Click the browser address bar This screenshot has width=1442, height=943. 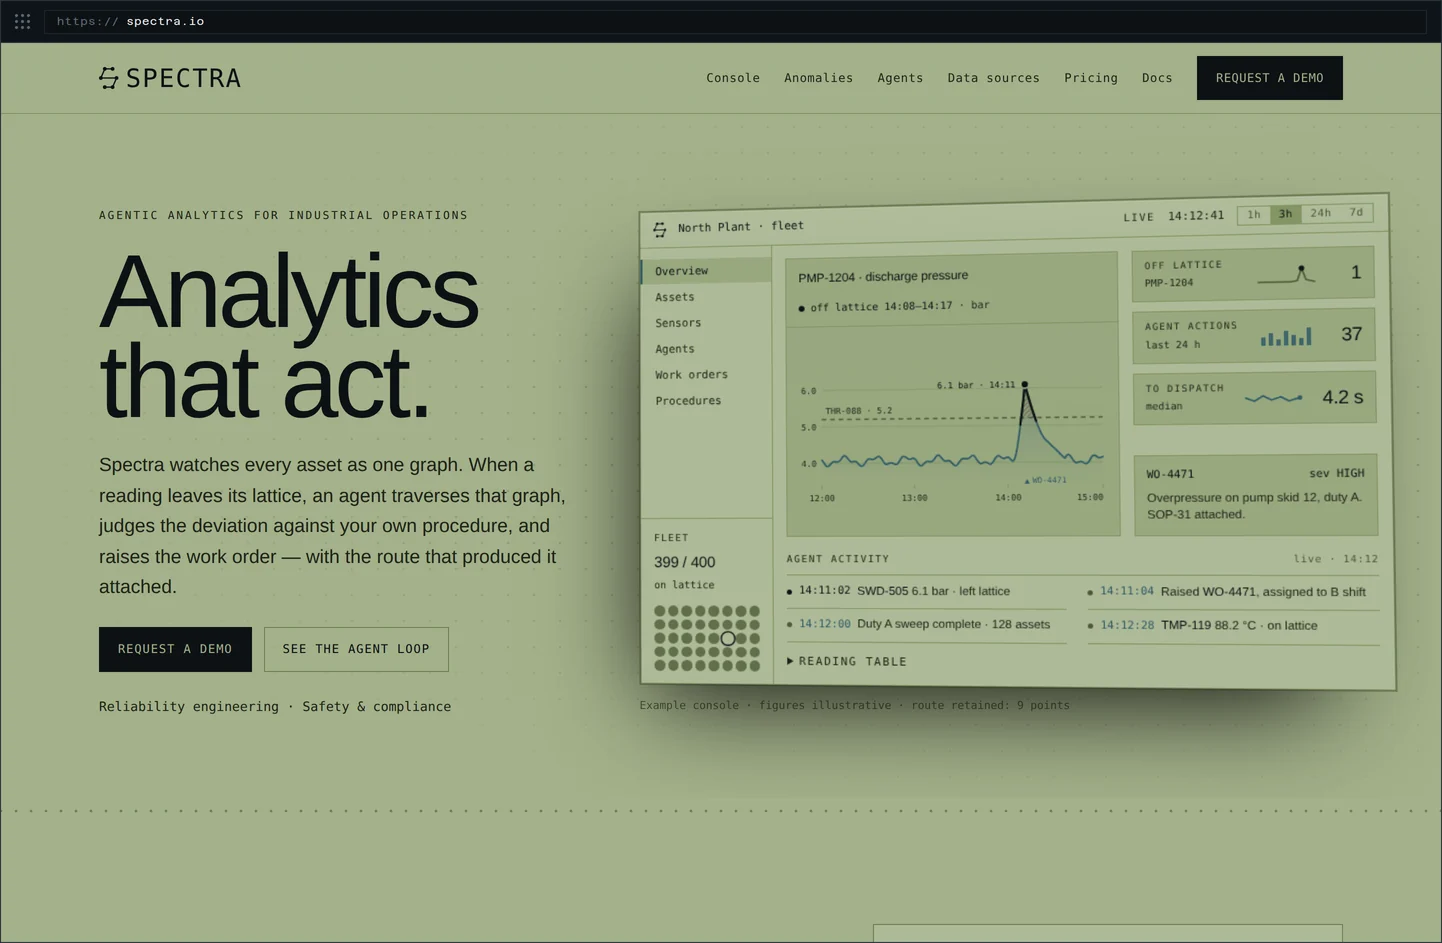click(735, 21)
